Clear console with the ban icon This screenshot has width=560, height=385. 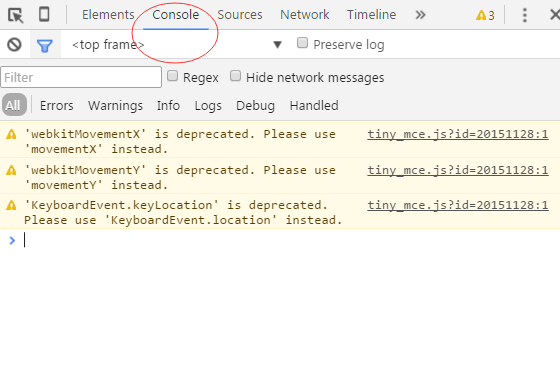point(14,45)
